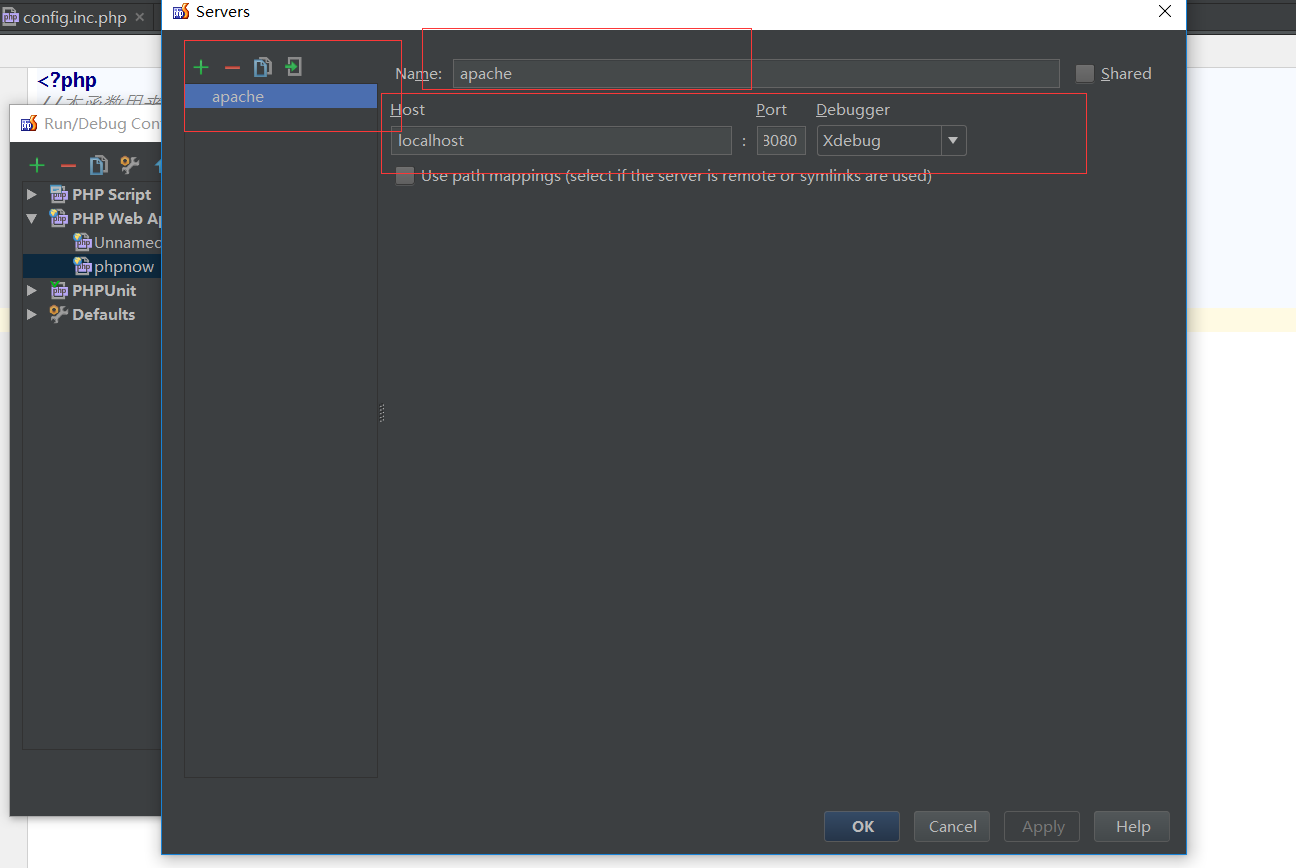1296x868 pixels.
Task: Click the Servers dialog title icon
Action: (x=181, y=12)
